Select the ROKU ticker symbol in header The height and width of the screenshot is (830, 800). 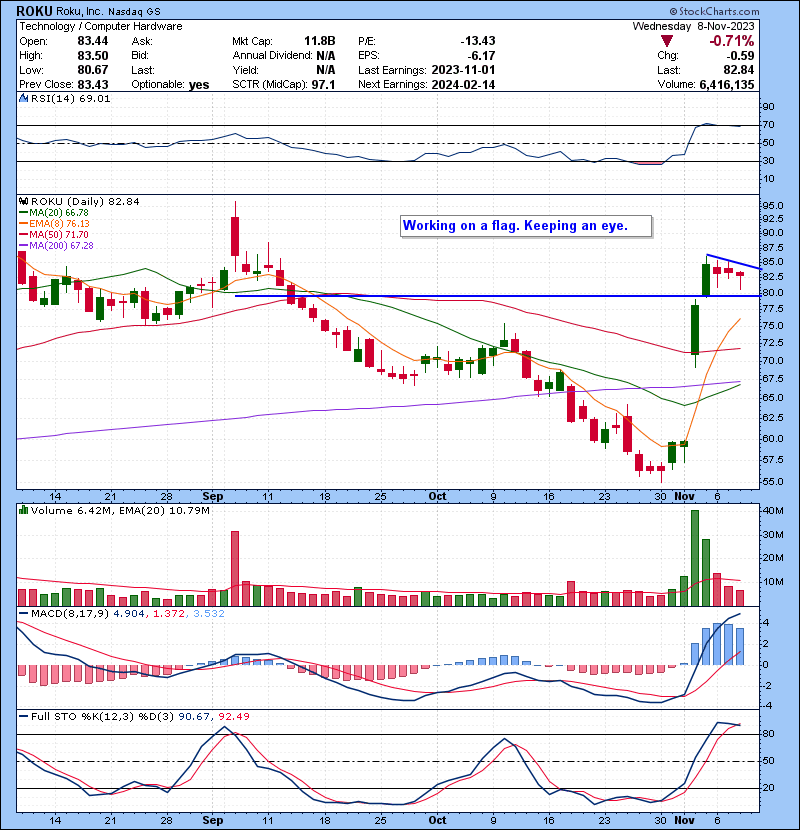(x=34, y=11)
